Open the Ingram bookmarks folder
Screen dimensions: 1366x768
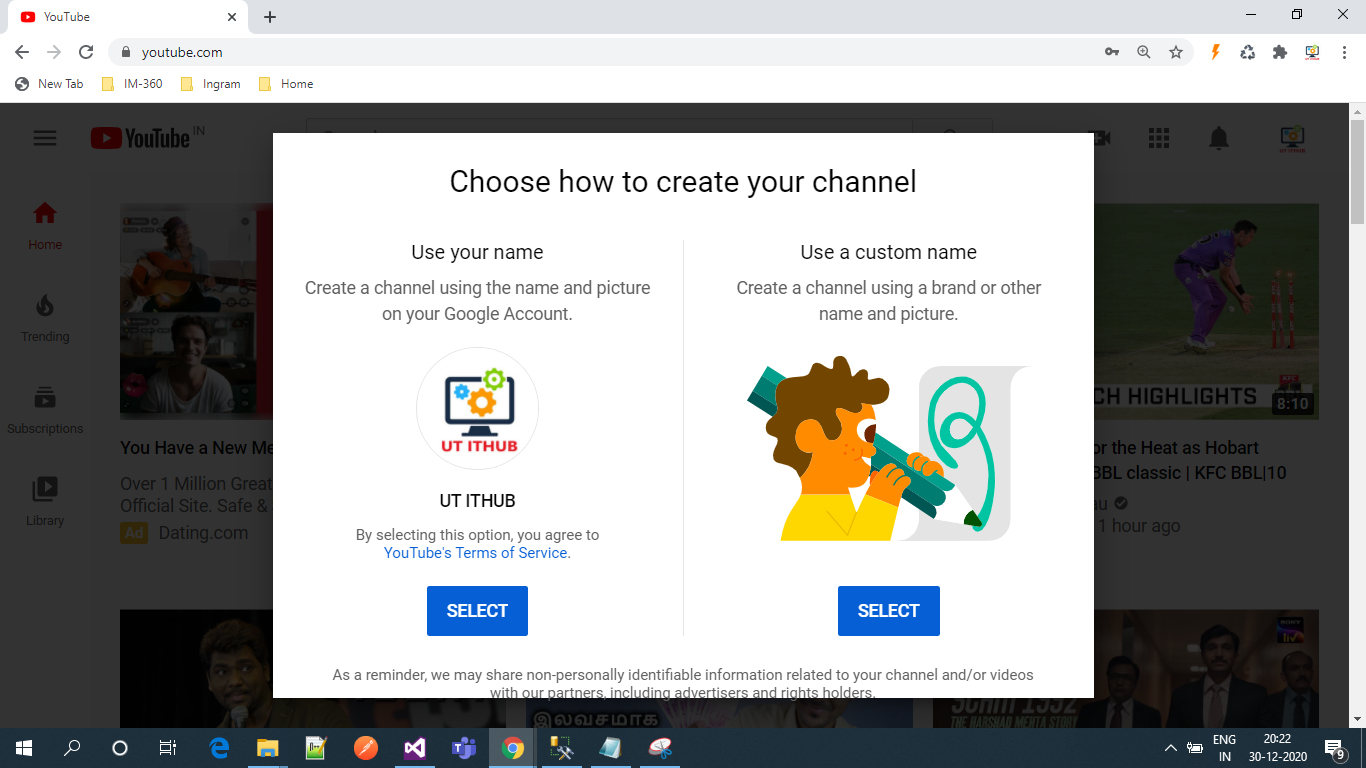click(210, 84)
